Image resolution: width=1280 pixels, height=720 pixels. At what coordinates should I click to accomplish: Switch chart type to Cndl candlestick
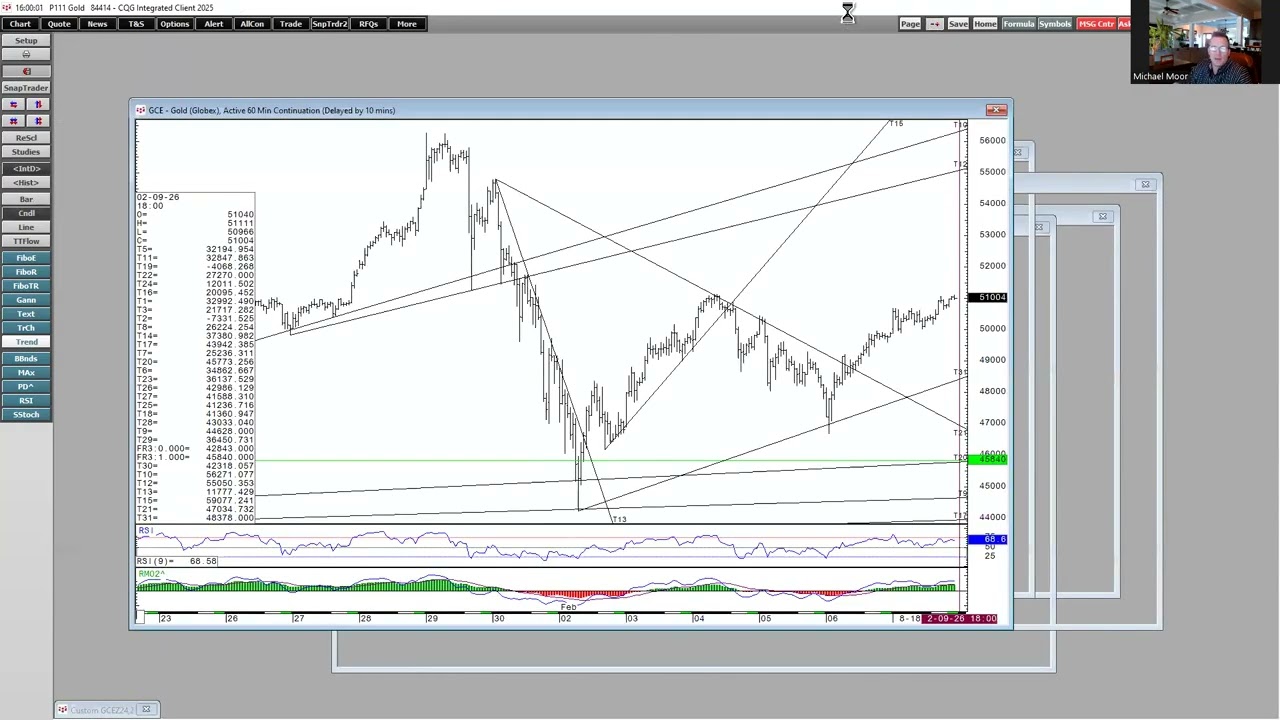26,213
